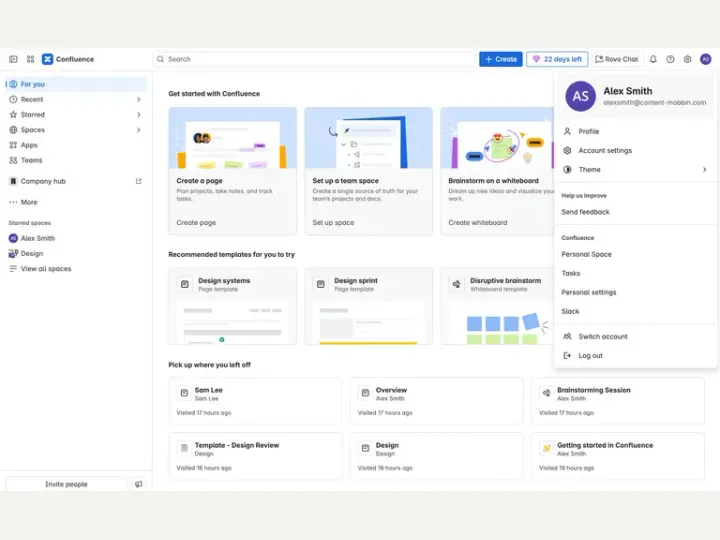Open the help question mark icon
The image size is (720, 540).
(670, 59)
